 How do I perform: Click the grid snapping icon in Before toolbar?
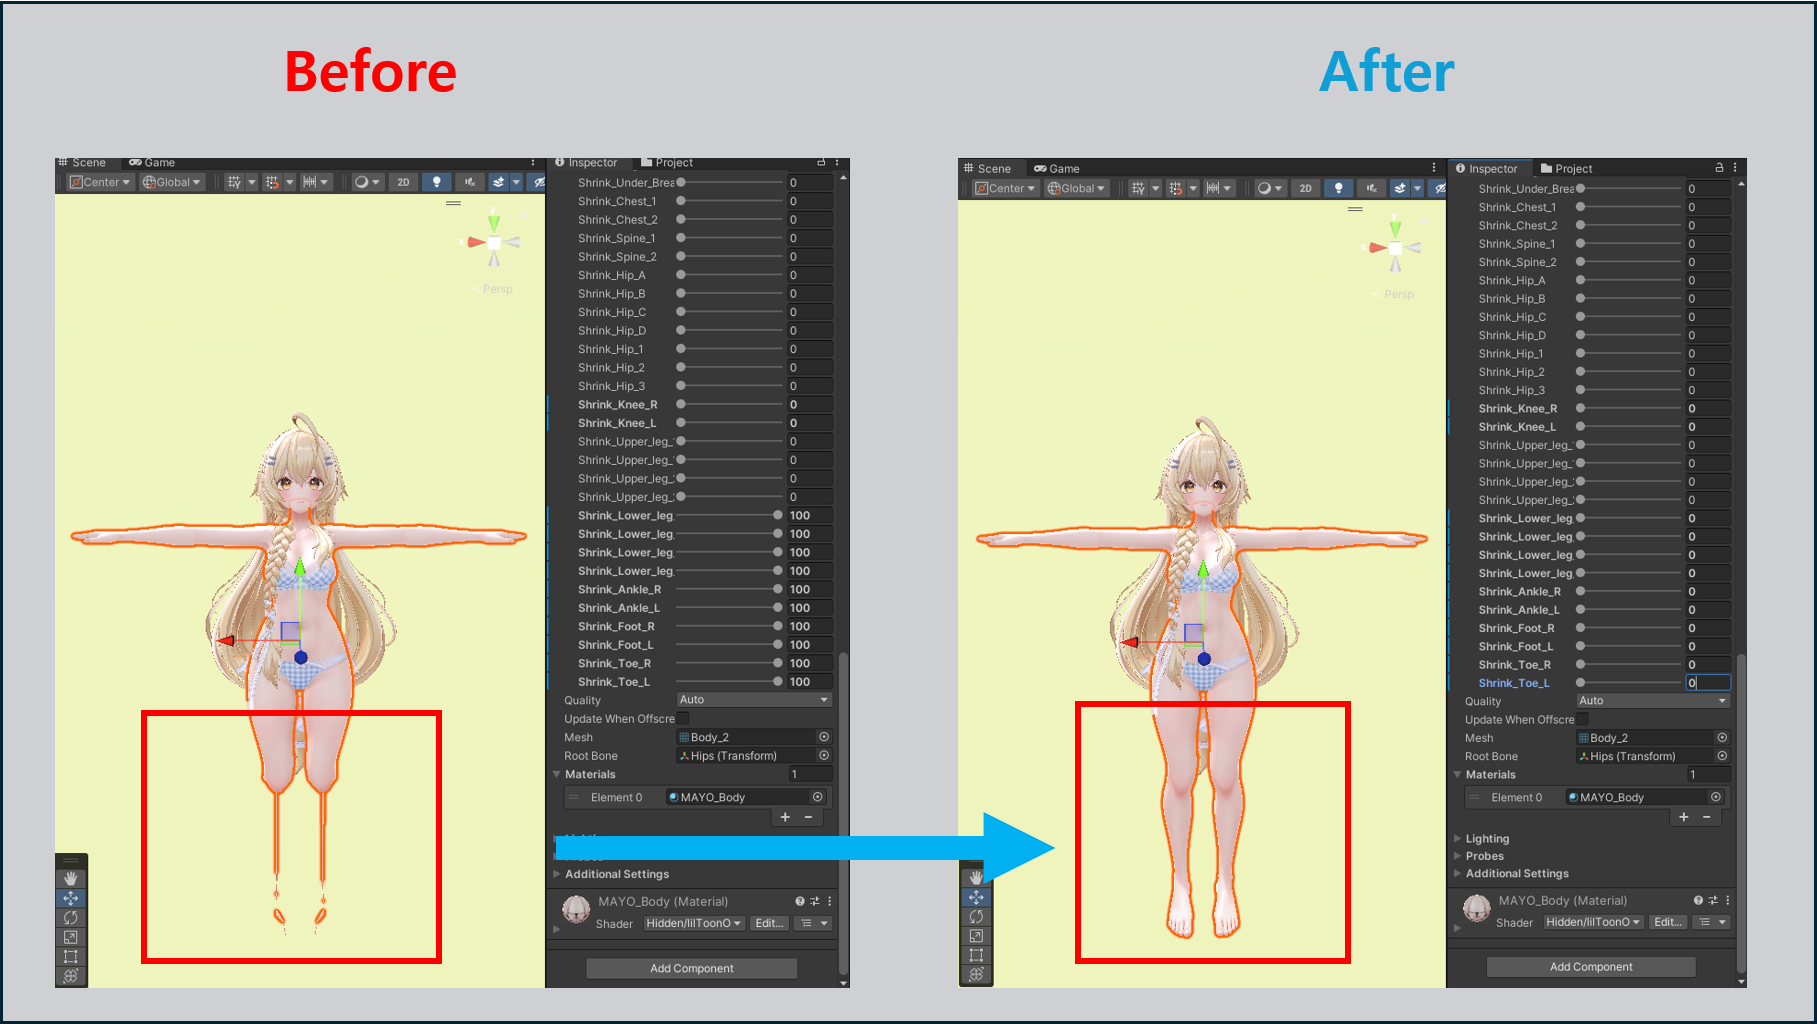(272, 182)
